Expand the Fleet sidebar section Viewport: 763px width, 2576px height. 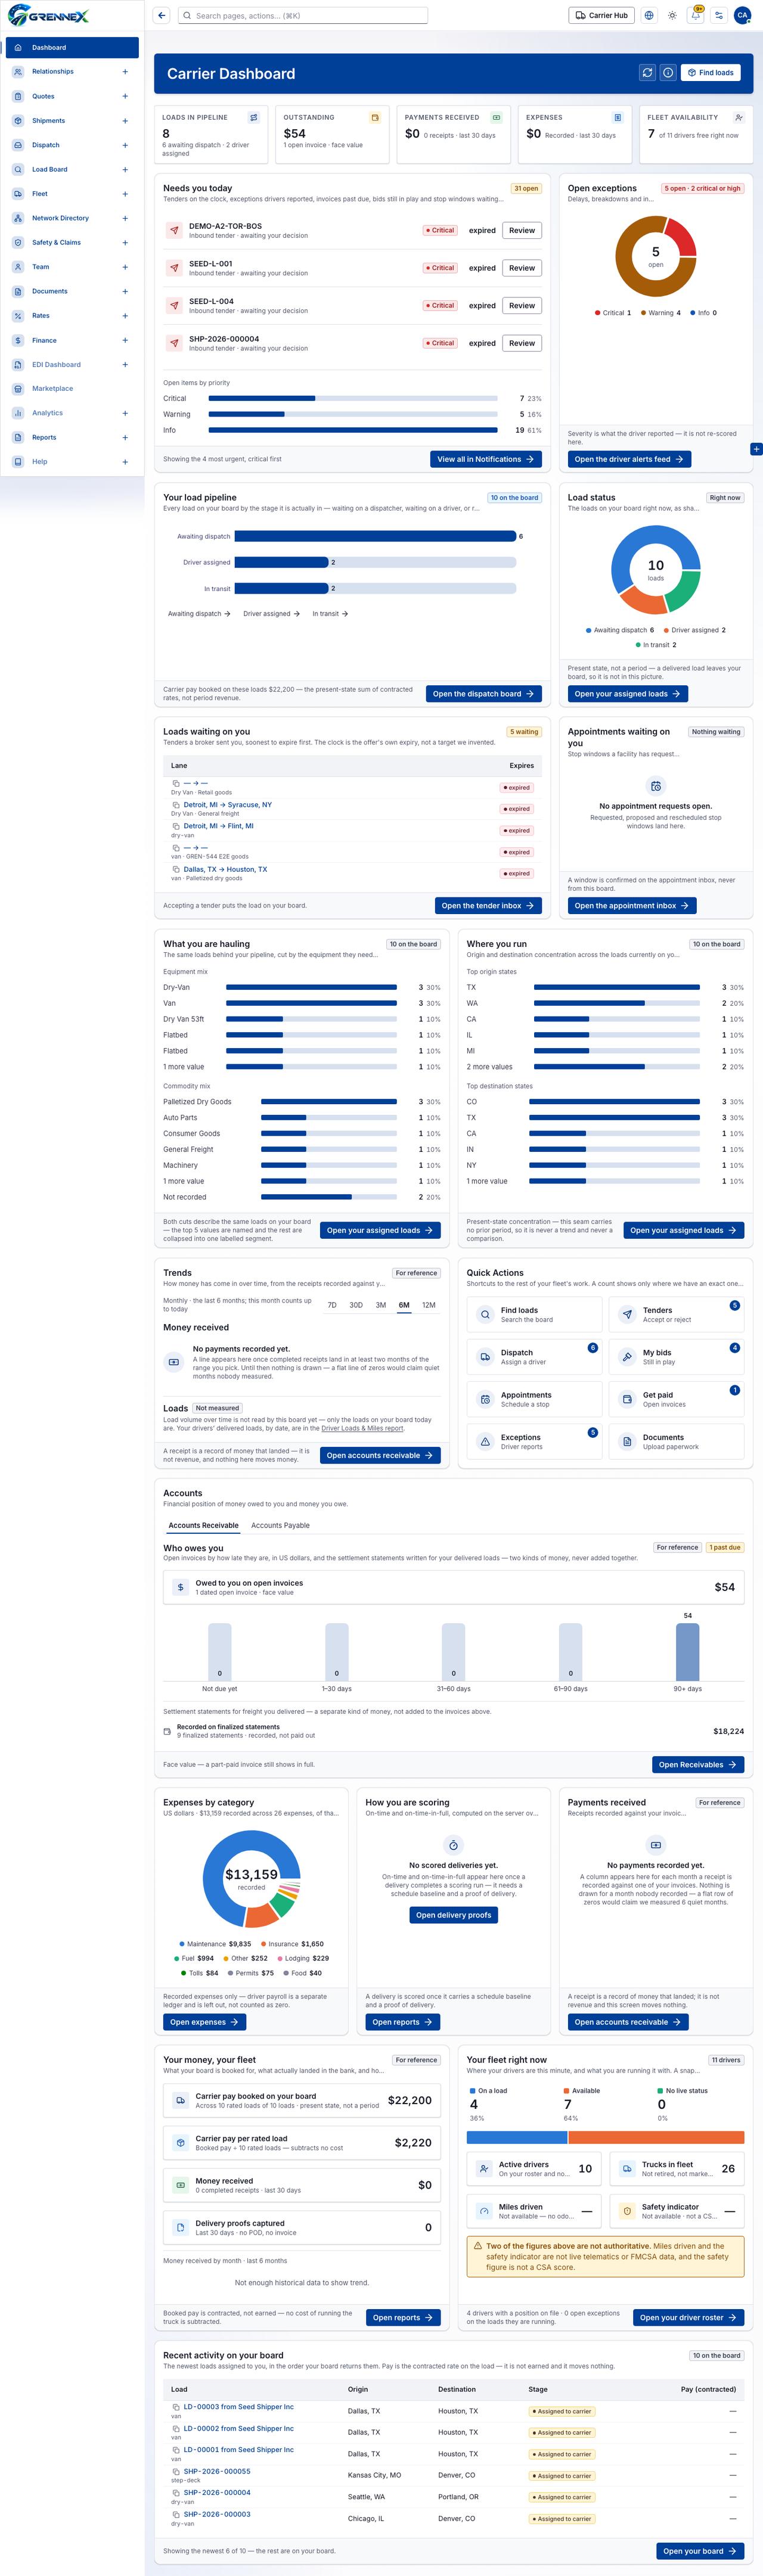(x=125, y=194)
